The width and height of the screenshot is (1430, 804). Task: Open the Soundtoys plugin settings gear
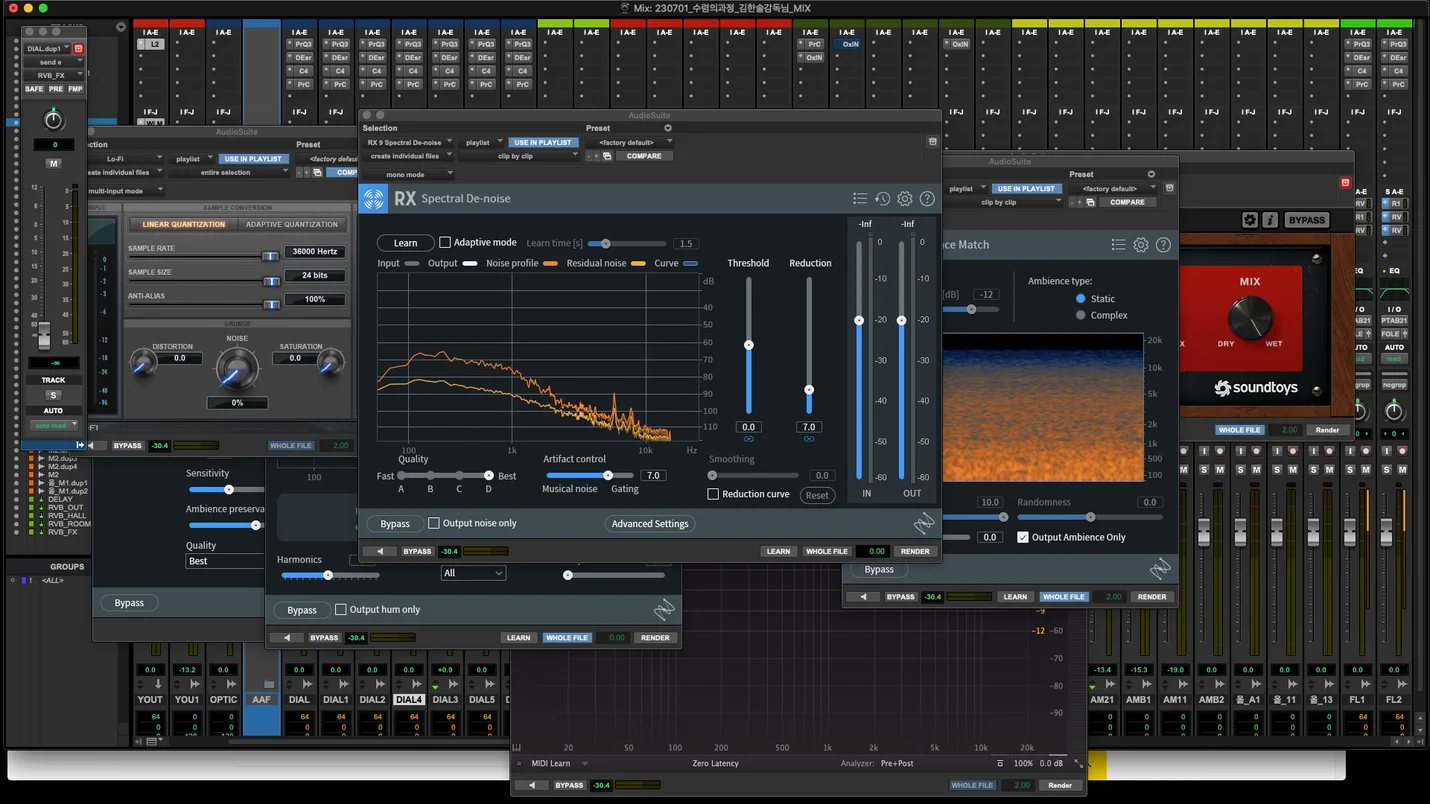[x=1250, y=220]
